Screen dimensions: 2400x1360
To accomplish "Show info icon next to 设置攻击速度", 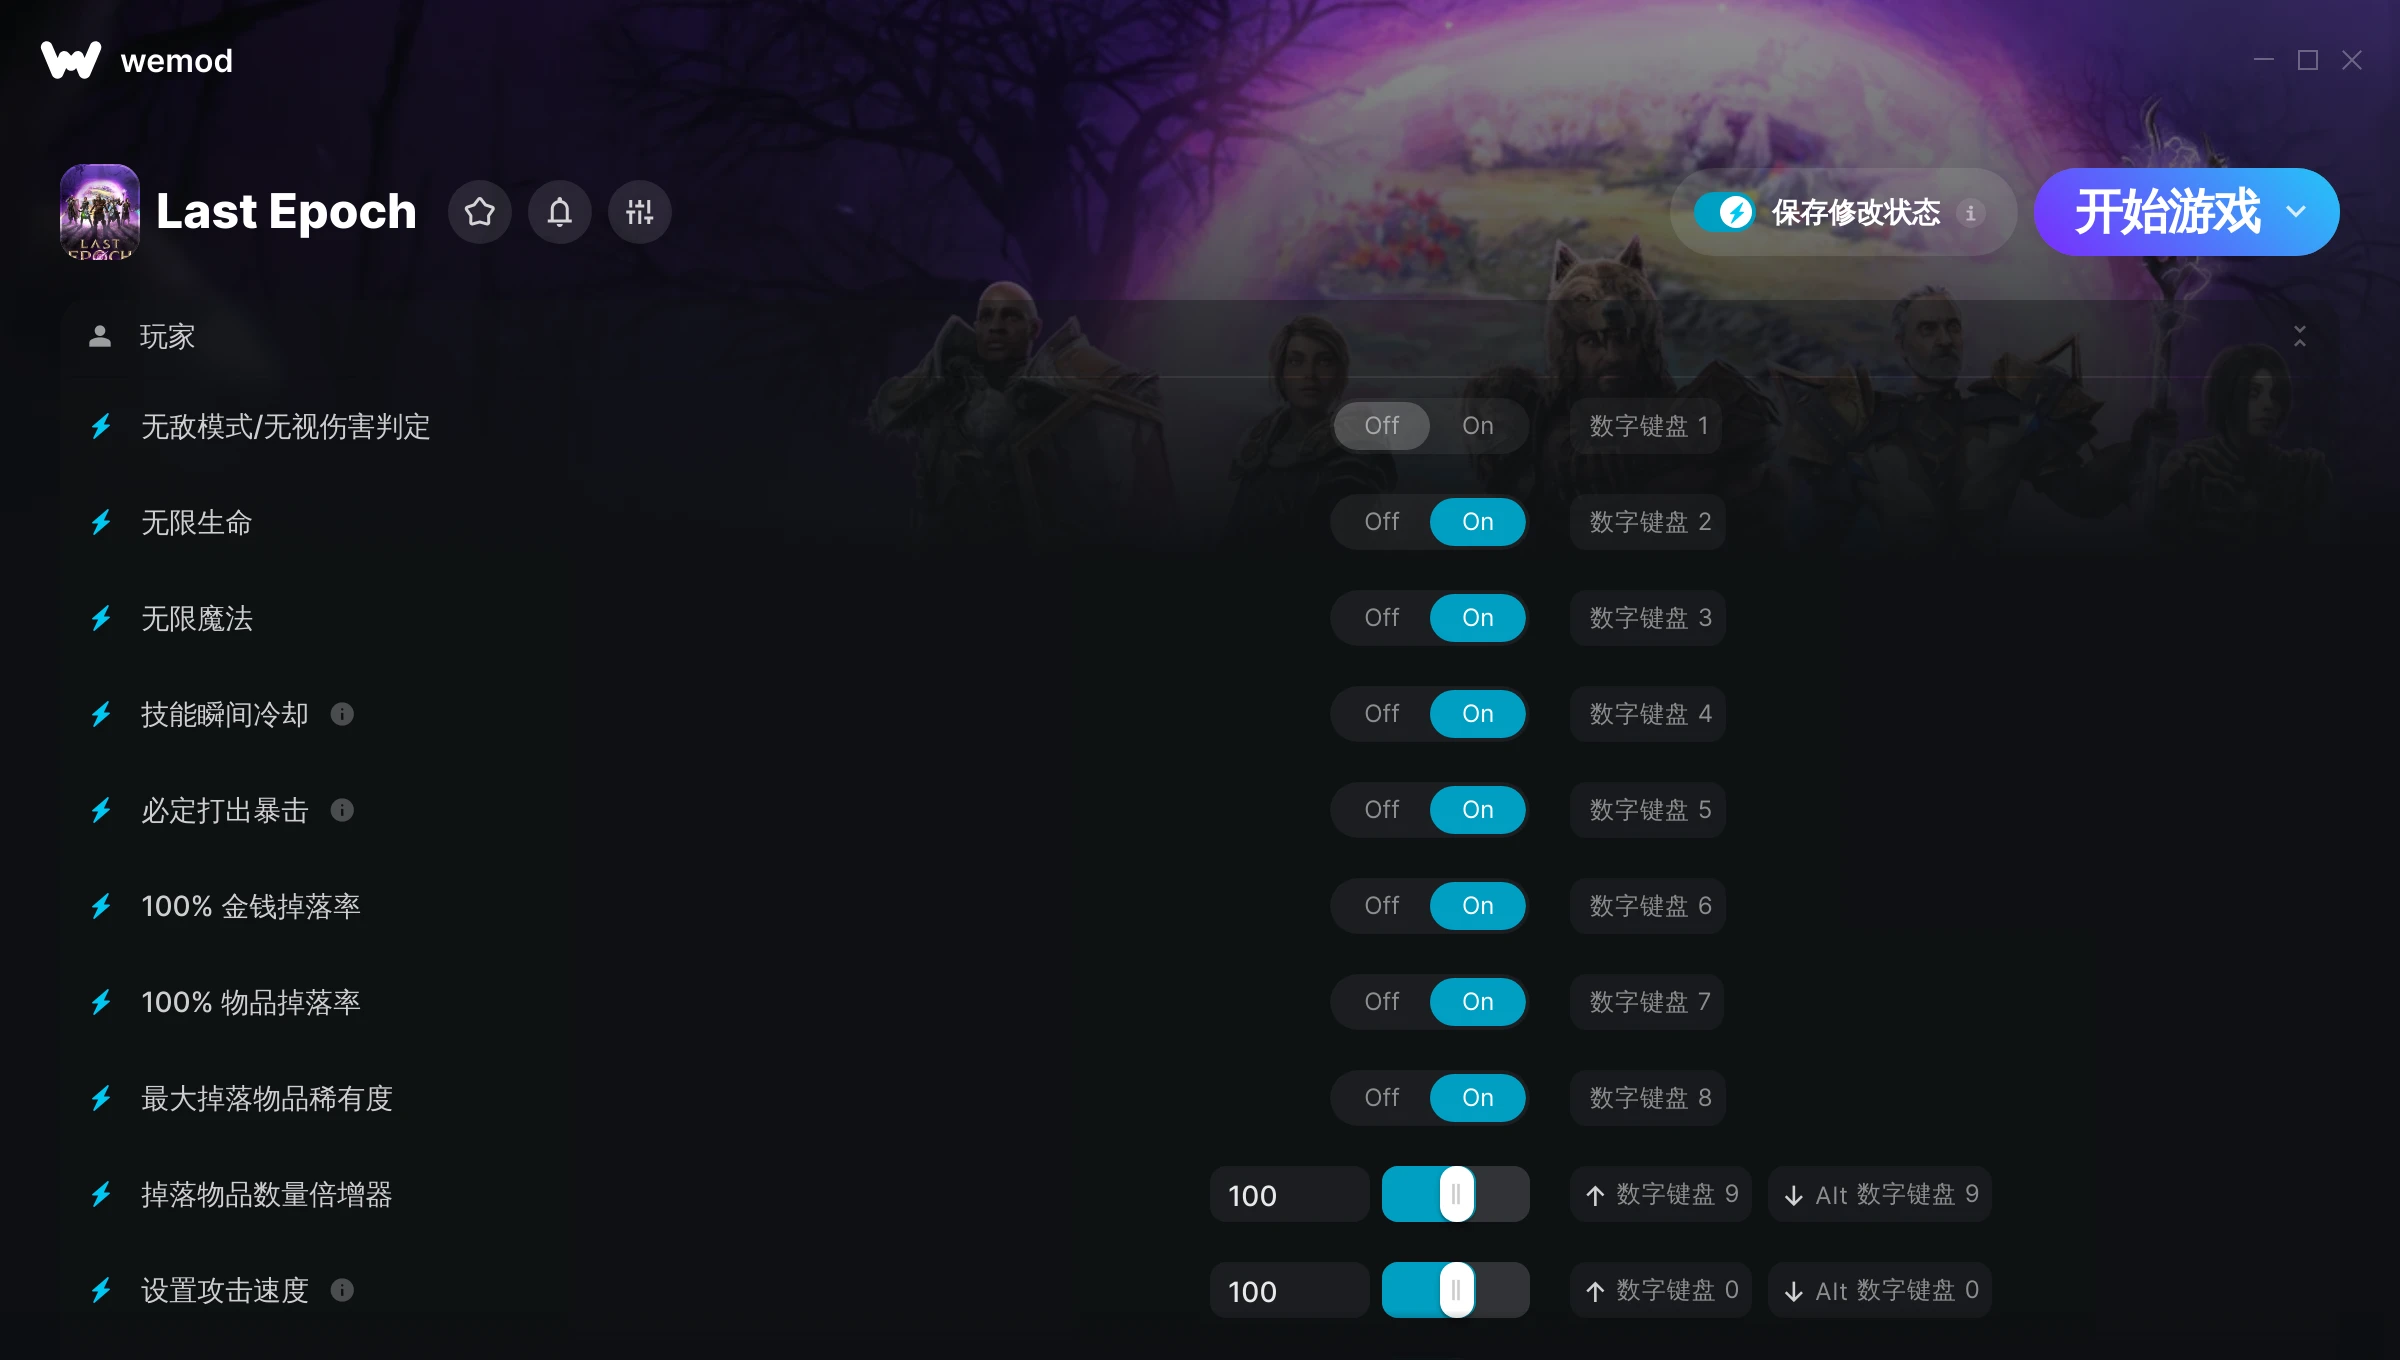I will coord(342,1290).
